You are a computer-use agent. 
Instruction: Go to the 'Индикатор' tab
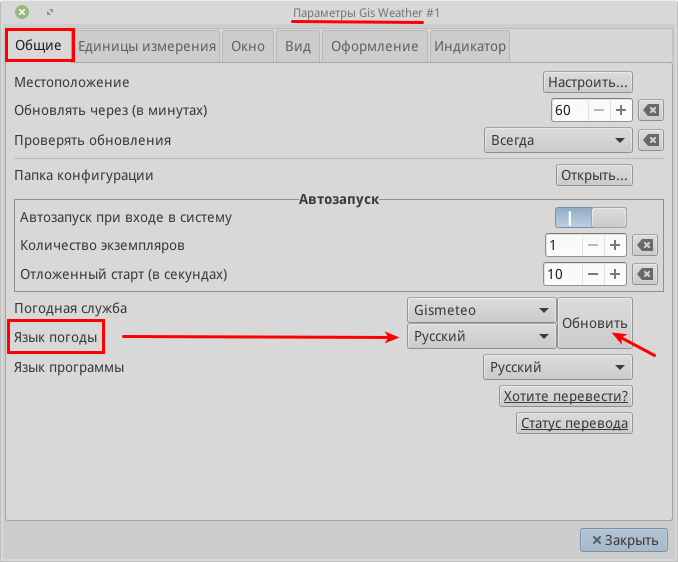[470, 46]
